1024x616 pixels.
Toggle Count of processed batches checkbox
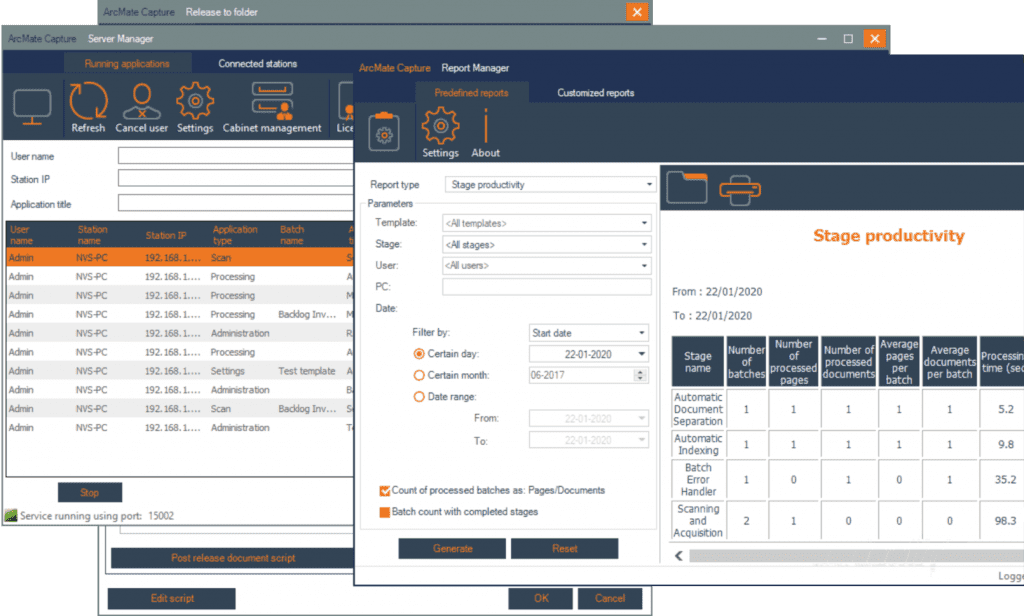coord(385,491)
